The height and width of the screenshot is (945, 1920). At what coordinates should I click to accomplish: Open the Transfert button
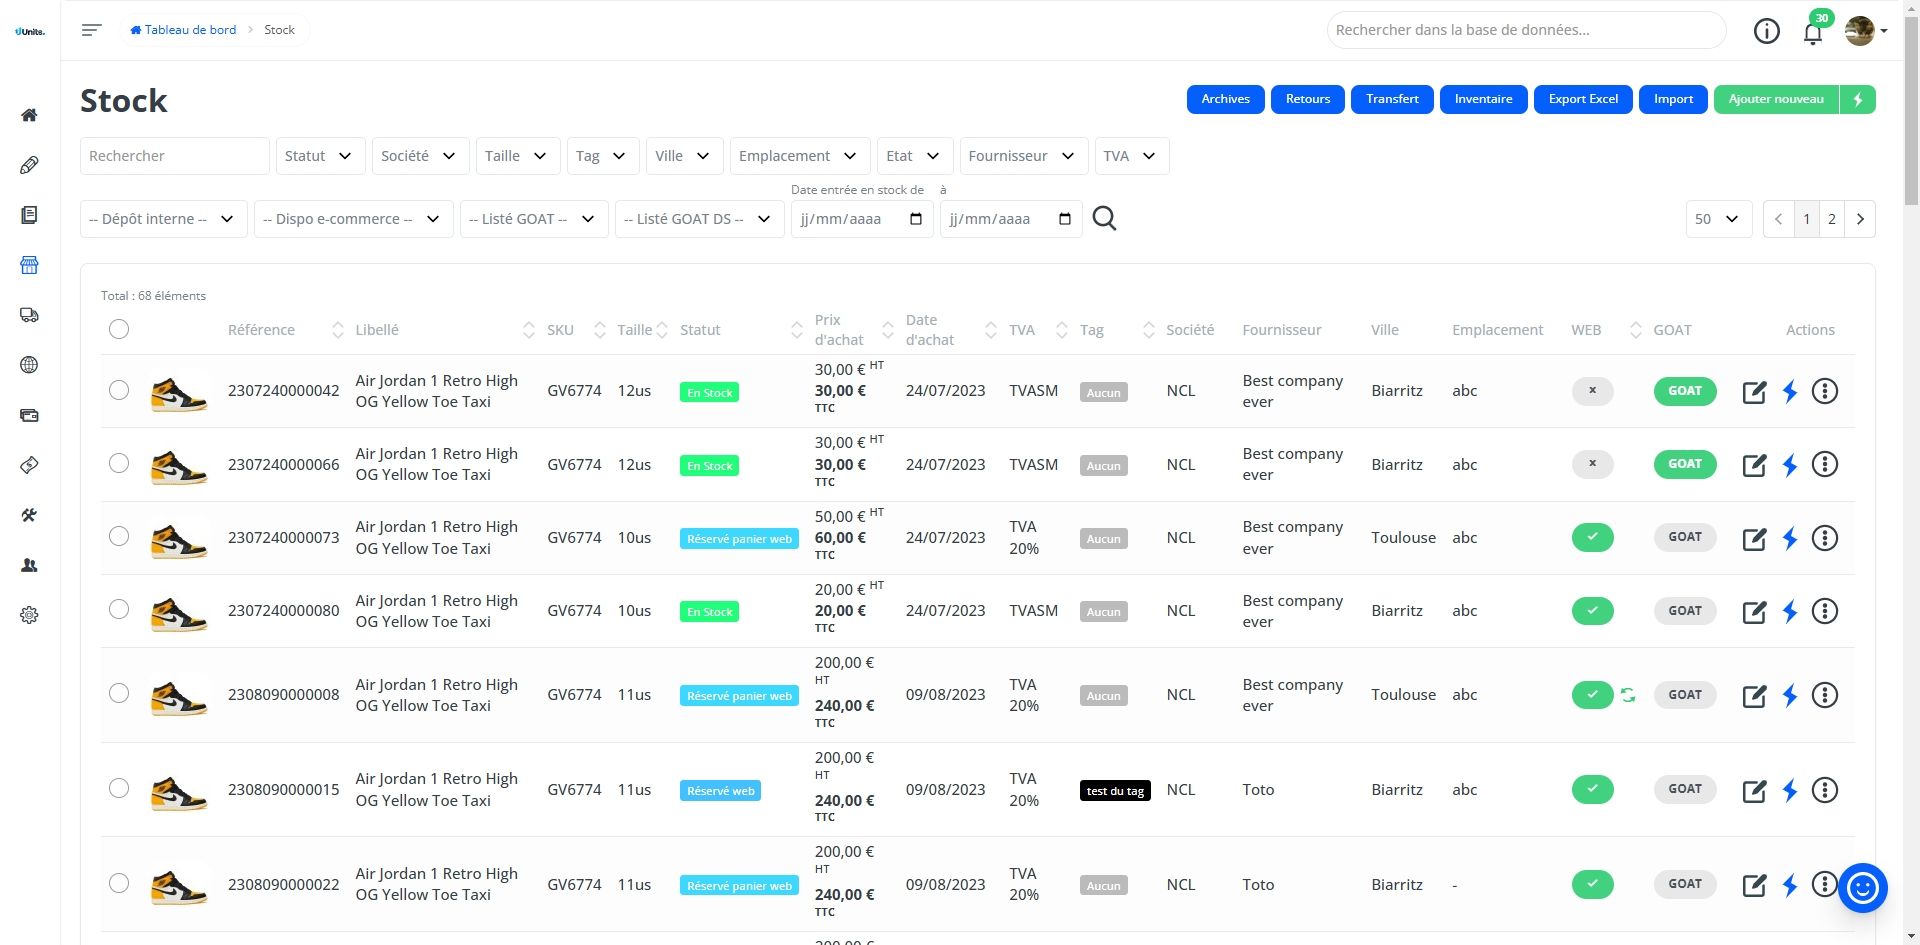(x=1392, y=99)
